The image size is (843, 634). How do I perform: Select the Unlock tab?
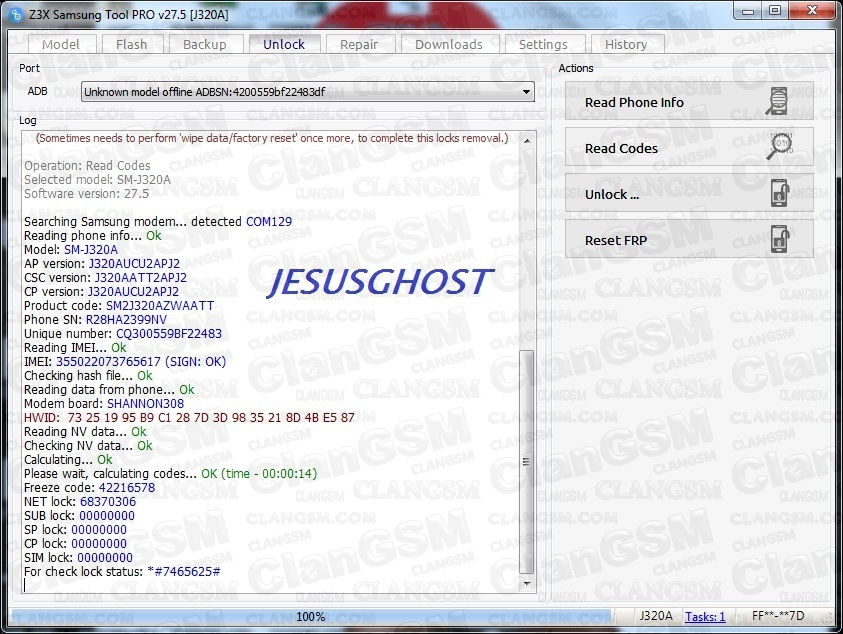[284, 44]
